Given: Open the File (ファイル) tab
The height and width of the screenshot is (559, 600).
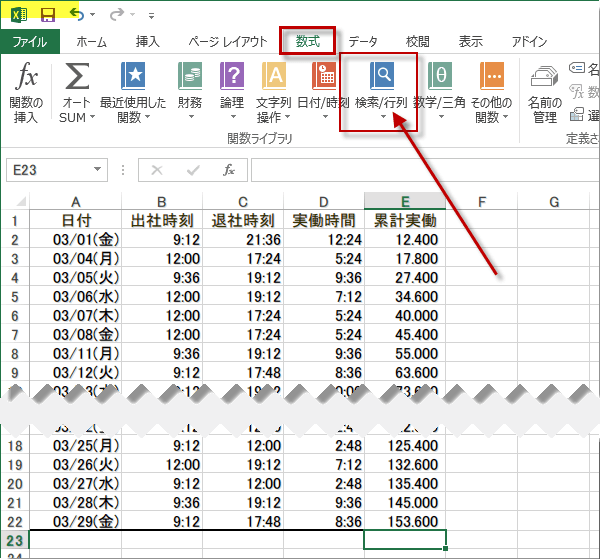Looking at the screenshot, I should pyautogui.click(x=30, y=42).
